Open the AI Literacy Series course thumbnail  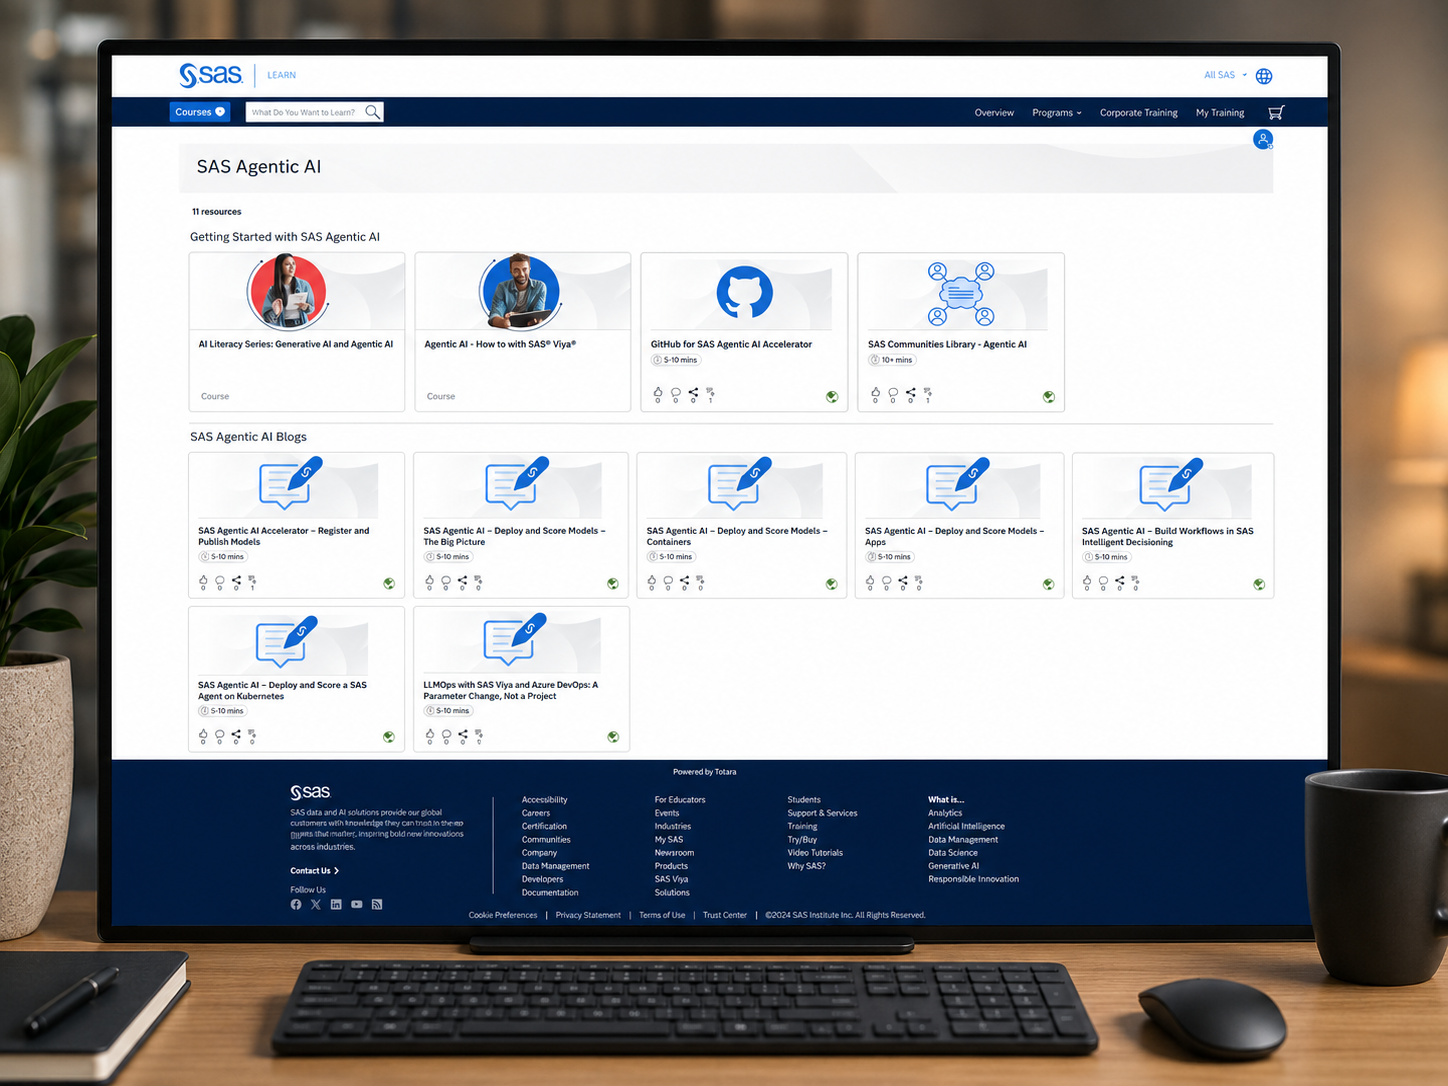[x=297, y=291]
